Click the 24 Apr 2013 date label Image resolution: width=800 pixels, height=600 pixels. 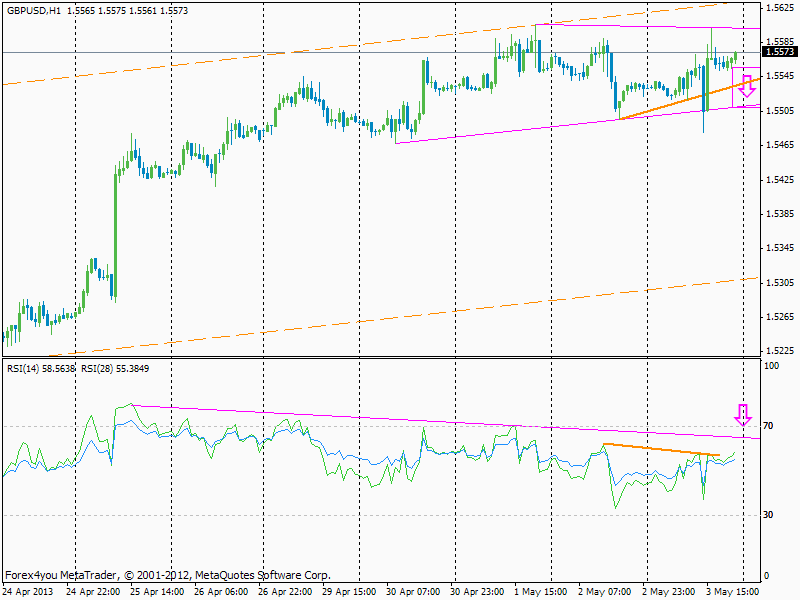[29, 592]
